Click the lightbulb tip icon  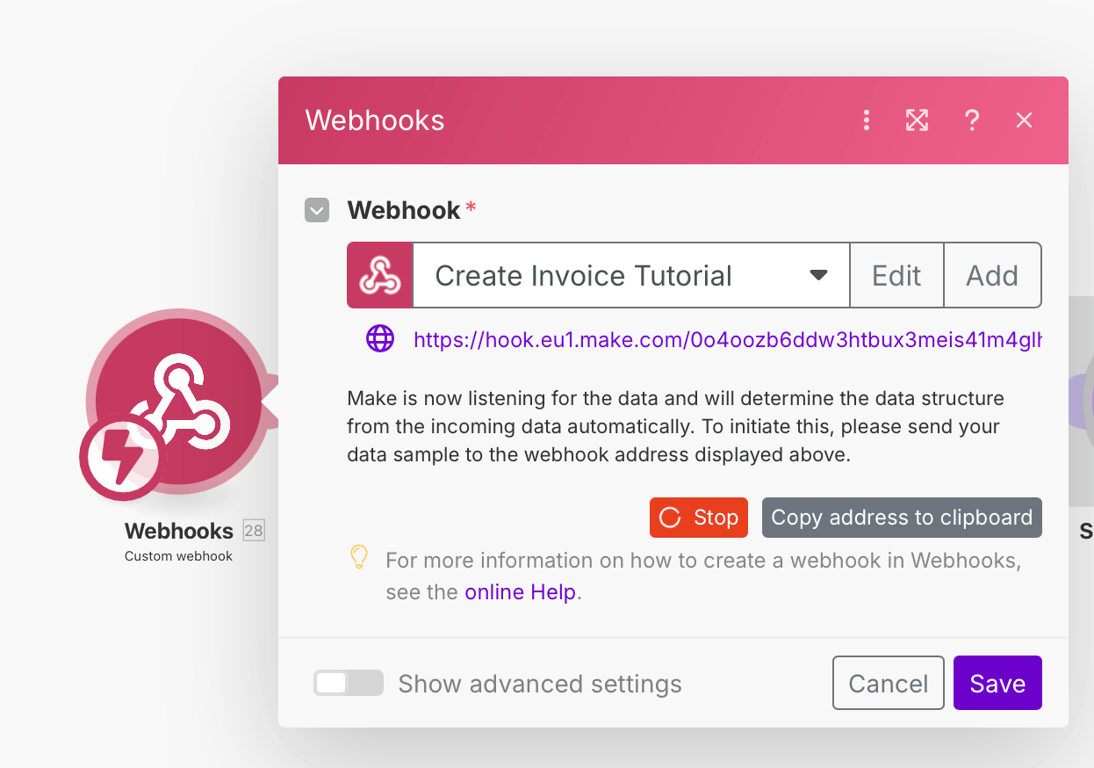[359, 557]
